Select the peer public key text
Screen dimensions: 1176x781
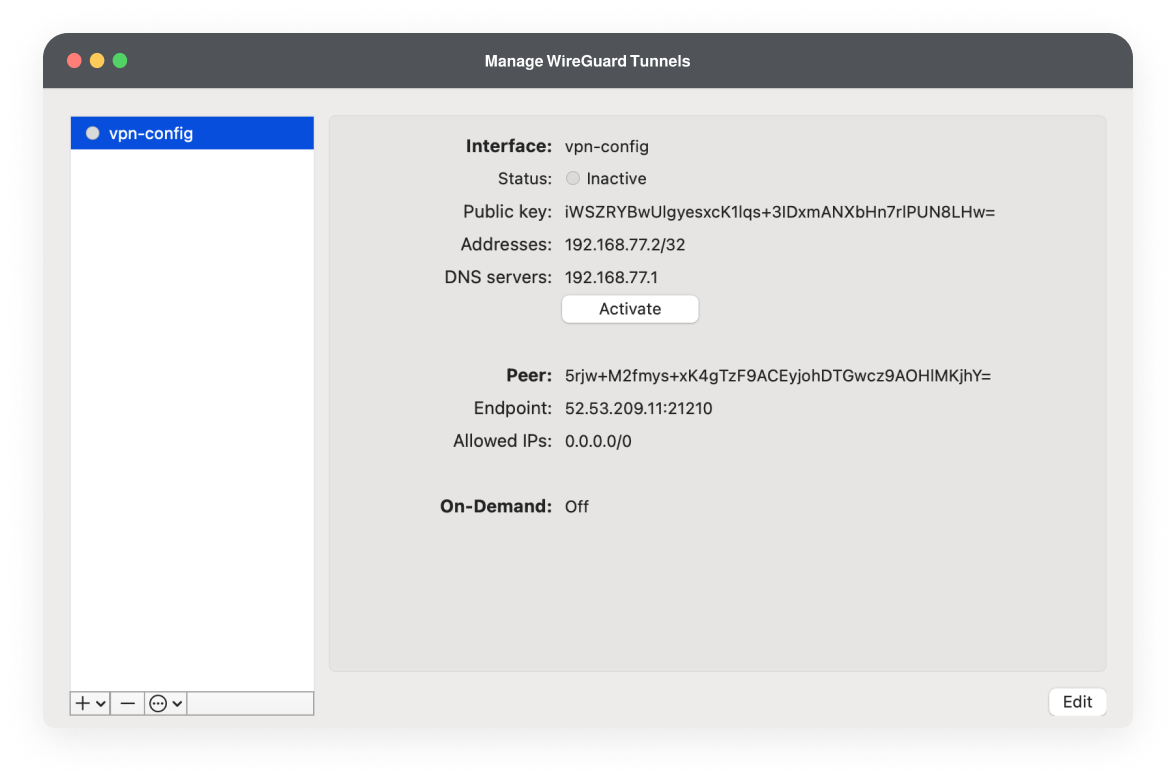coord(777,375)
